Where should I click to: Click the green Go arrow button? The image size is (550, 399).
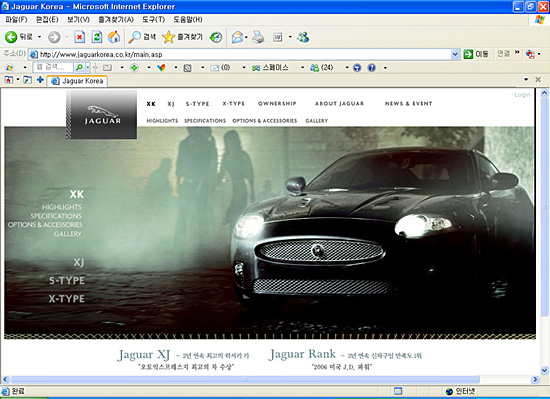(468, 54)
